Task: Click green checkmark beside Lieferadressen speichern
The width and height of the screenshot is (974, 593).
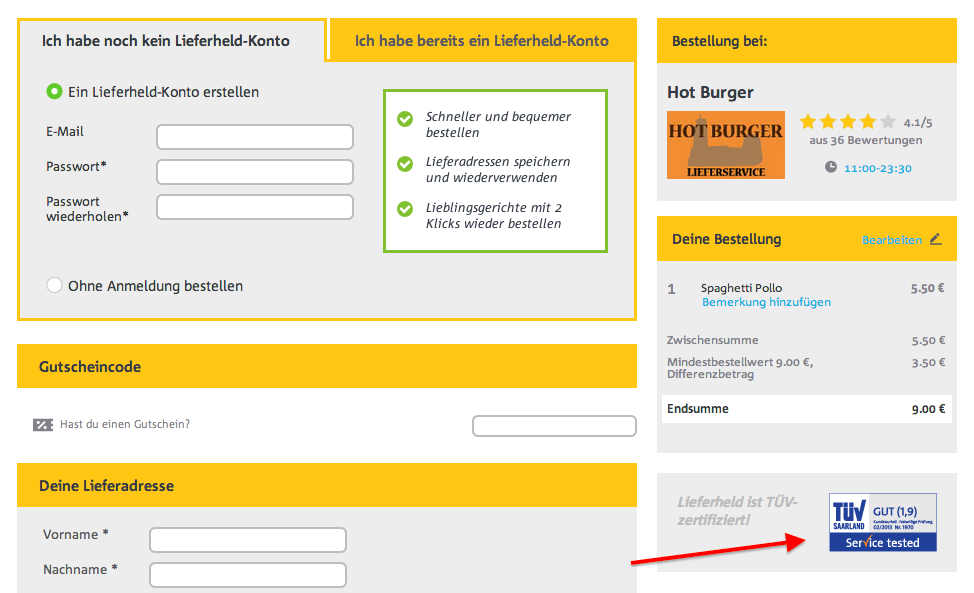Action: (x=405, y=163)
